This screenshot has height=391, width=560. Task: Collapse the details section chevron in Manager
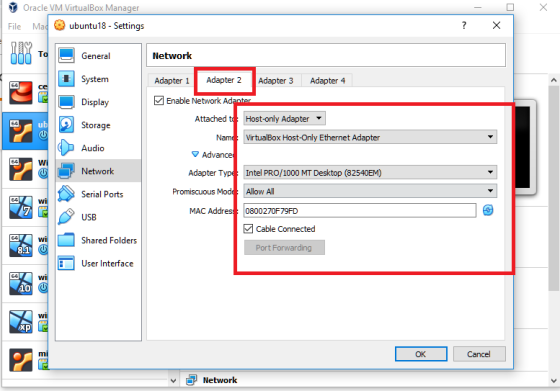(x=173, y=380)
